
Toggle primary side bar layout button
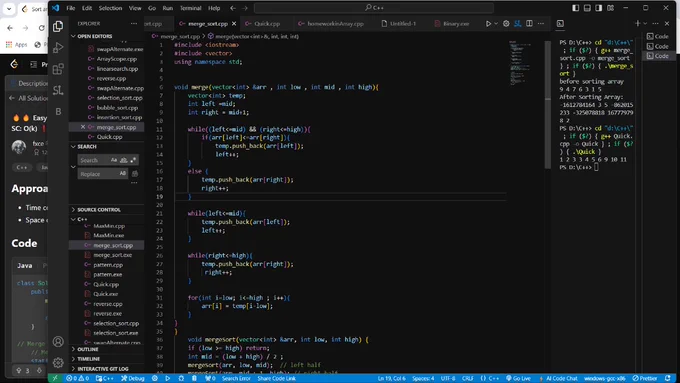[575, 8]
